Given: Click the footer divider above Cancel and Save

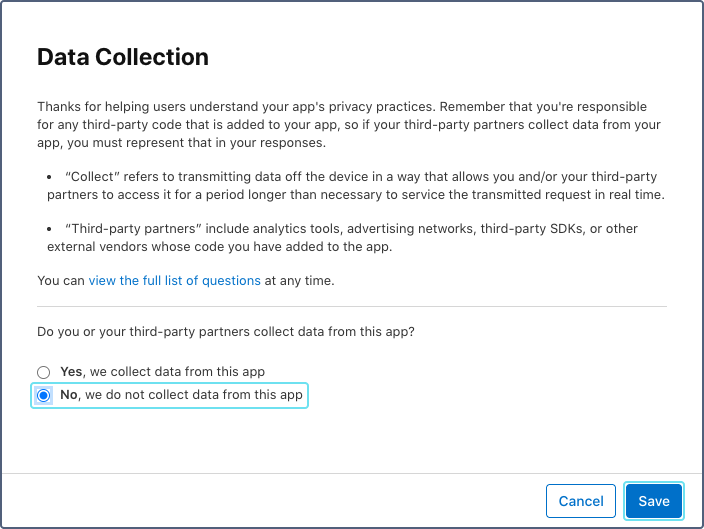Looking at the screenshot, I should 352,473.
